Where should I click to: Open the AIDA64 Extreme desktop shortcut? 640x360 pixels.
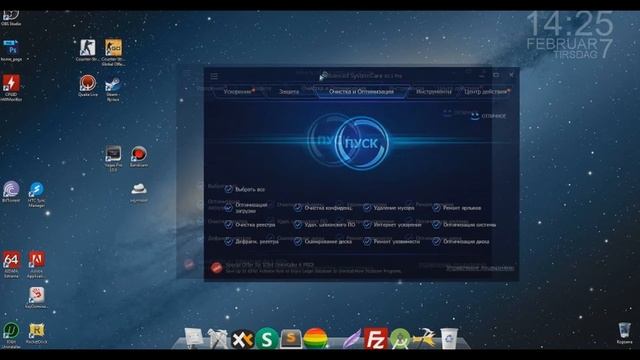[x=11, y=264]
